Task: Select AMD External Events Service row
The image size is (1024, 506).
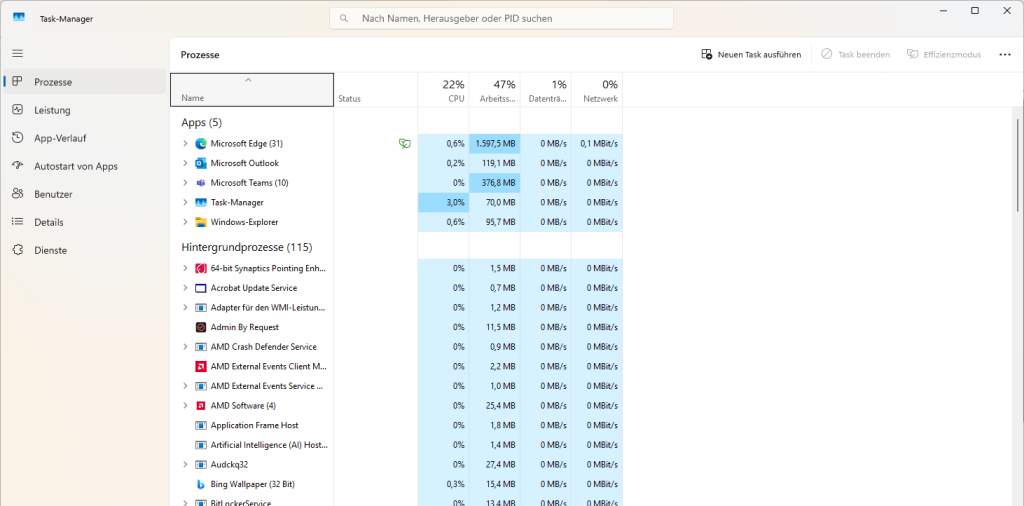Action: click(x=396, y=386)
